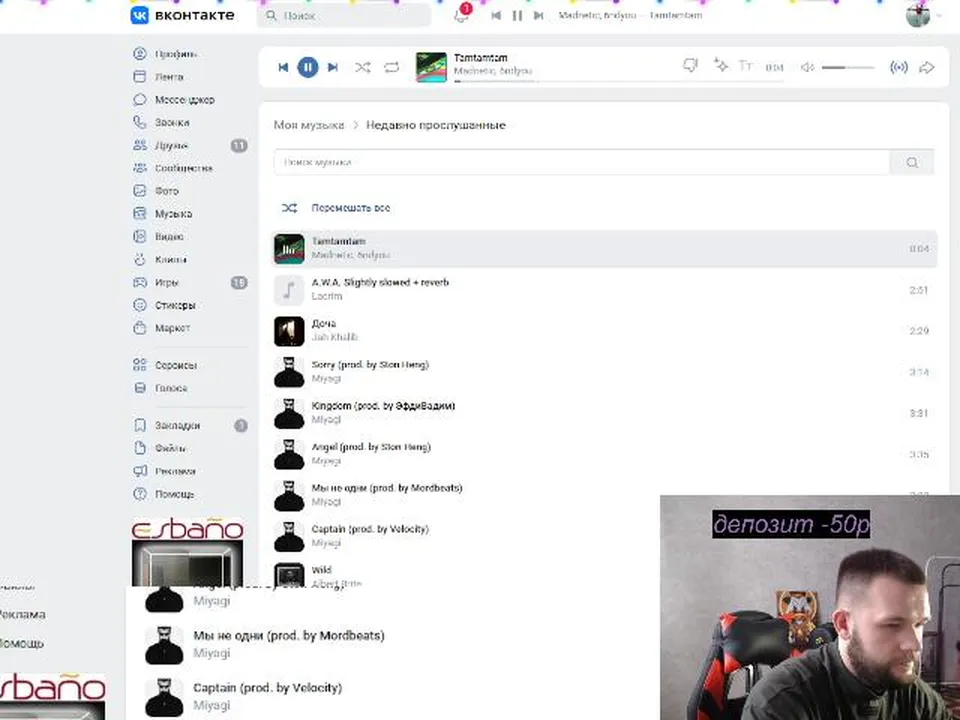
Task: Click the top search field
Action: 344,16
